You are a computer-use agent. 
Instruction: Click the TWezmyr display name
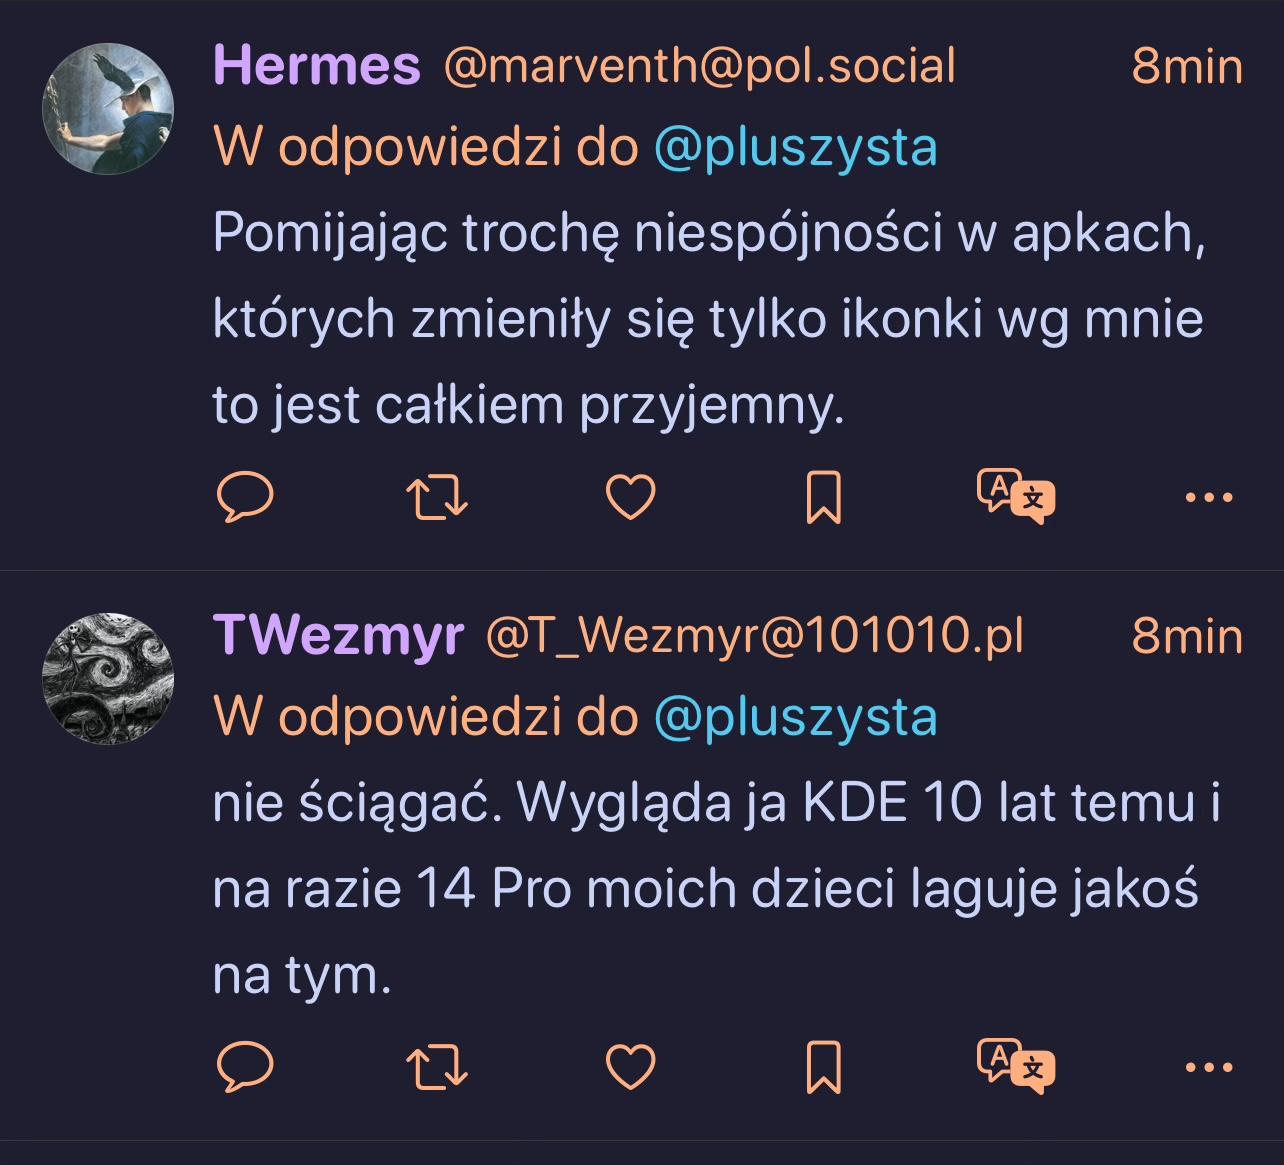[339, 636]
